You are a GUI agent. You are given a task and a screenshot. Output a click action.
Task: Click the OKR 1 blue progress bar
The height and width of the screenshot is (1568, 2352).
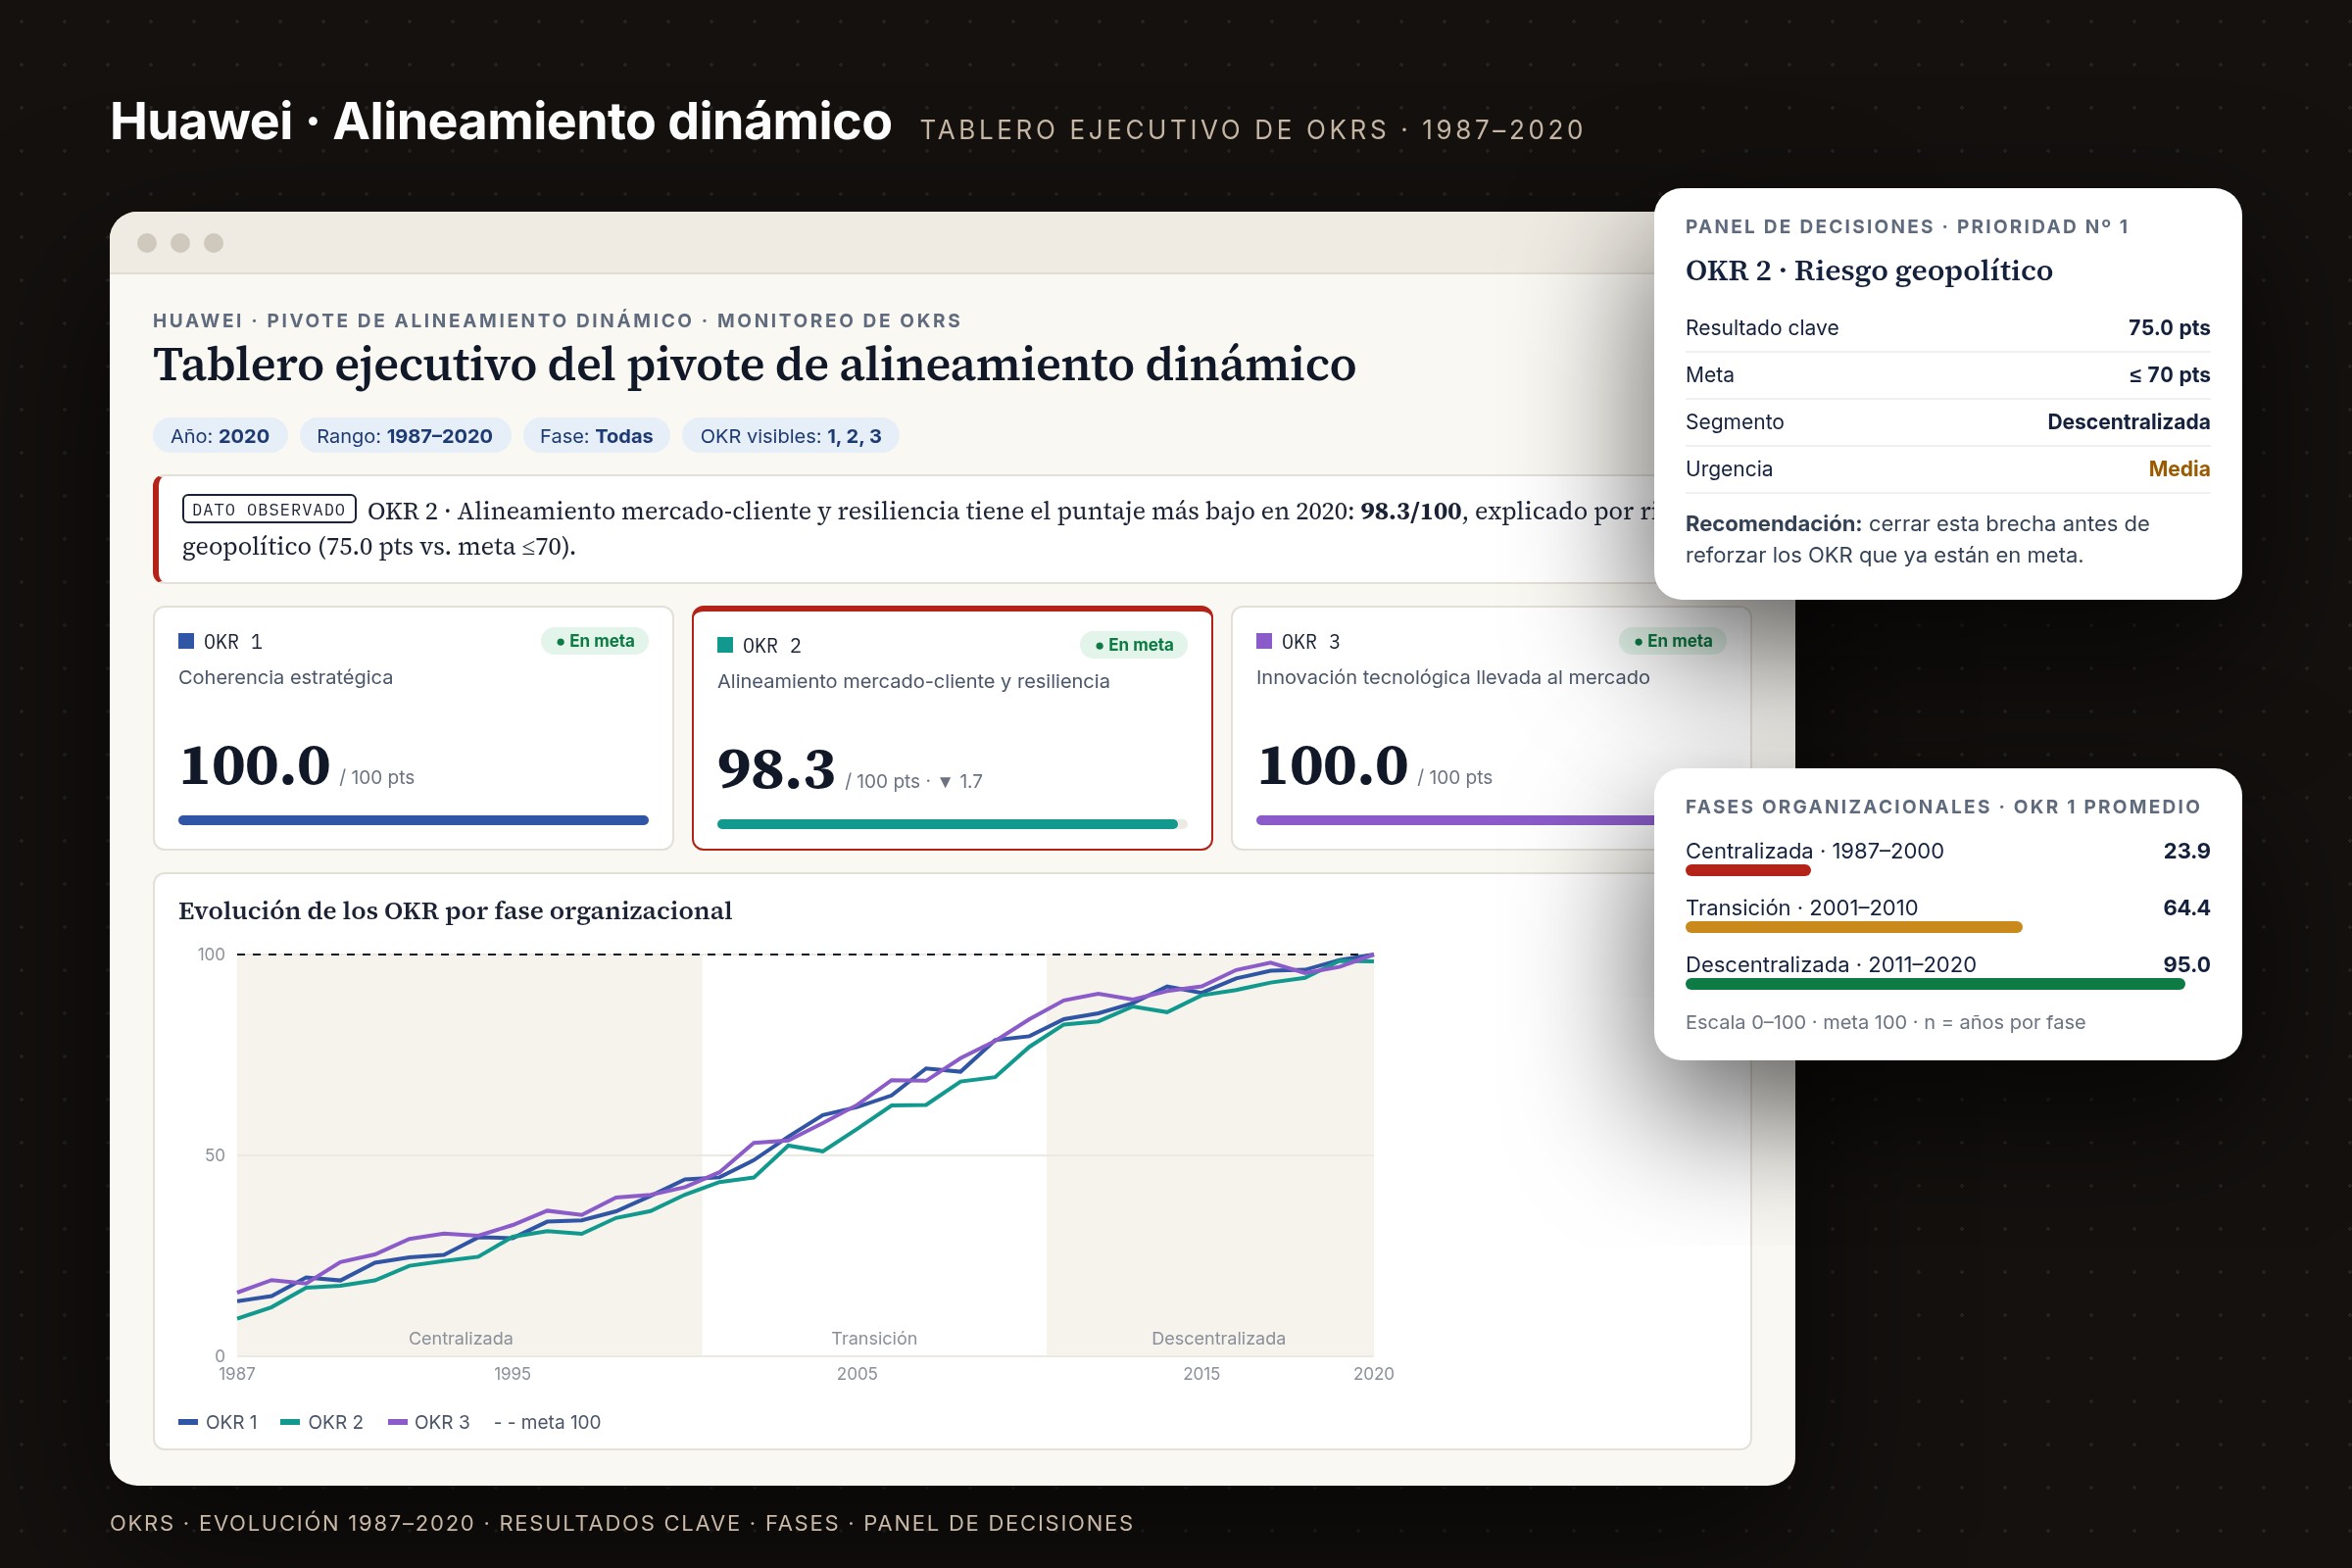413,820
